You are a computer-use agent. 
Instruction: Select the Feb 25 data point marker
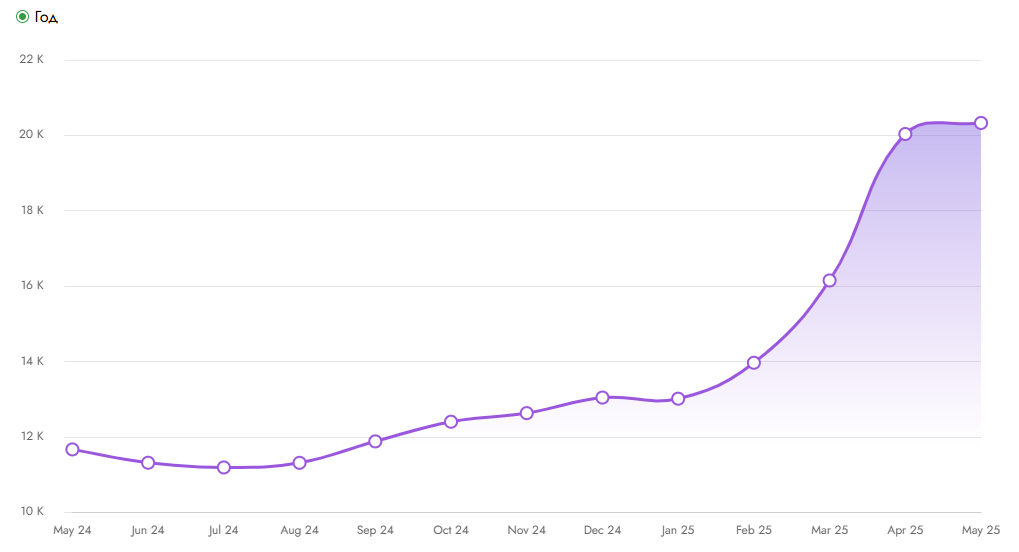pos(754,363)
